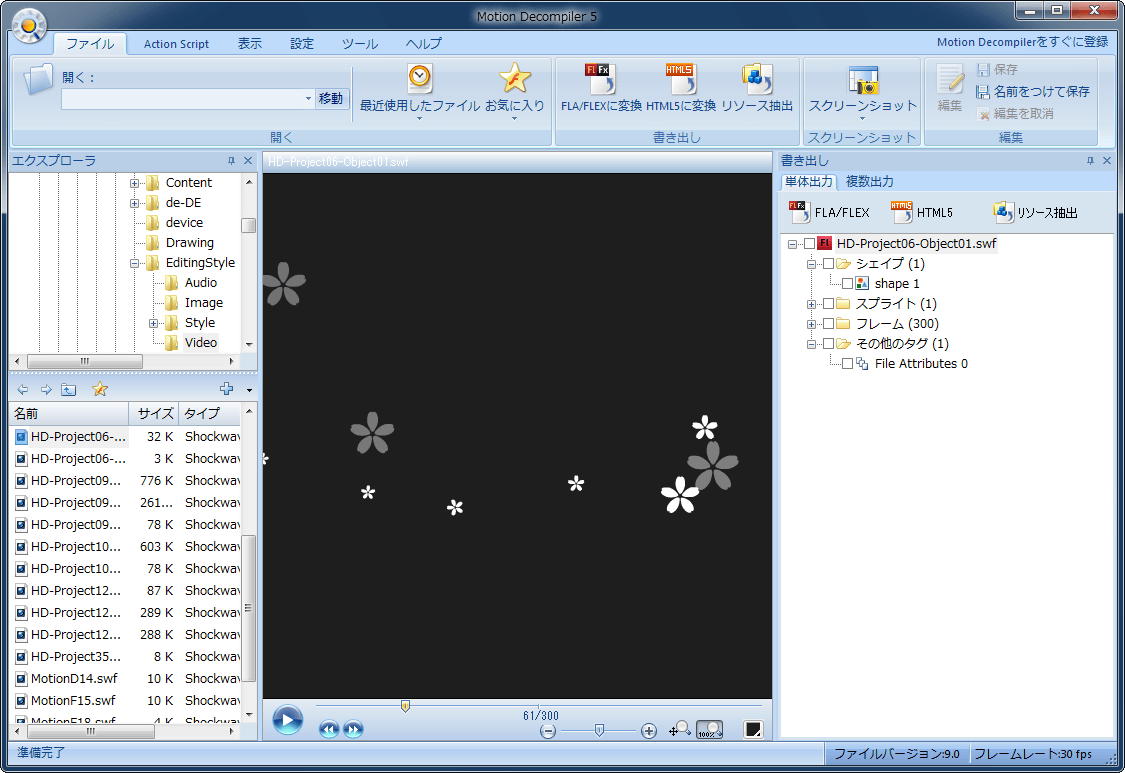Reset zoom to 100%

[710, 729]
